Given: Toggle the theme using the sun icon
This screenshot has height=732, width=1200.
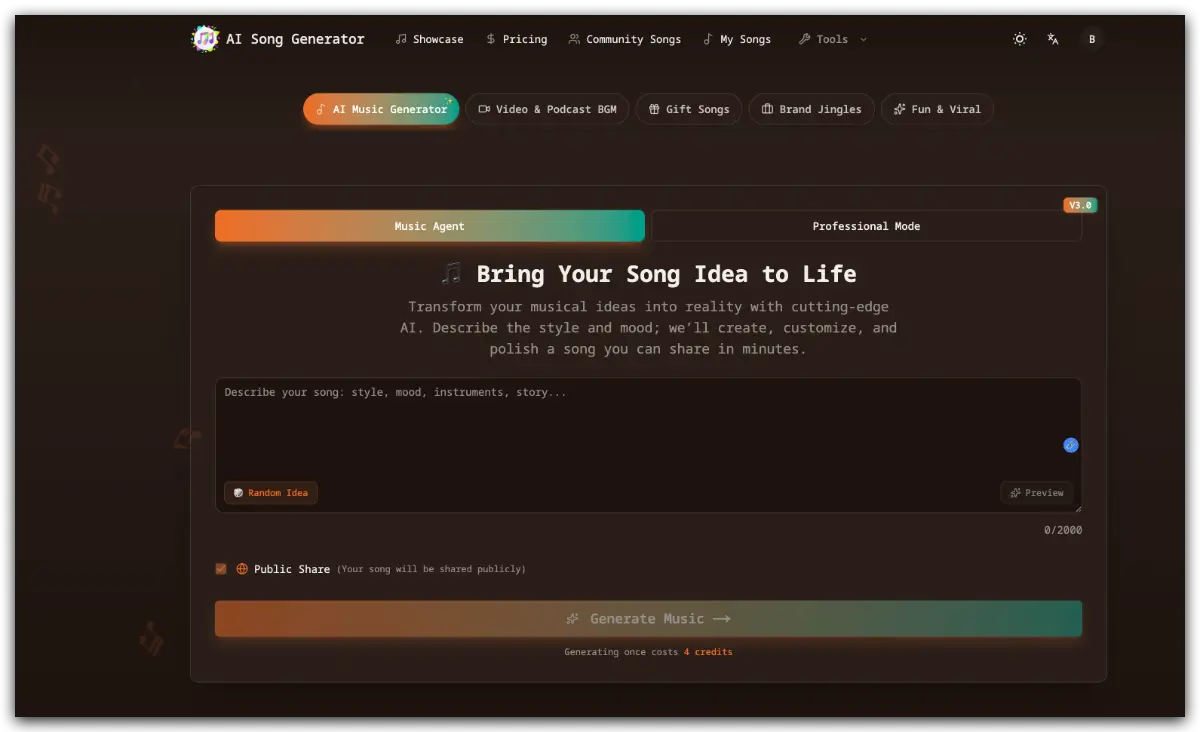Looking at the screenshot, I should pyautogui.click(x=1019, y=39).
